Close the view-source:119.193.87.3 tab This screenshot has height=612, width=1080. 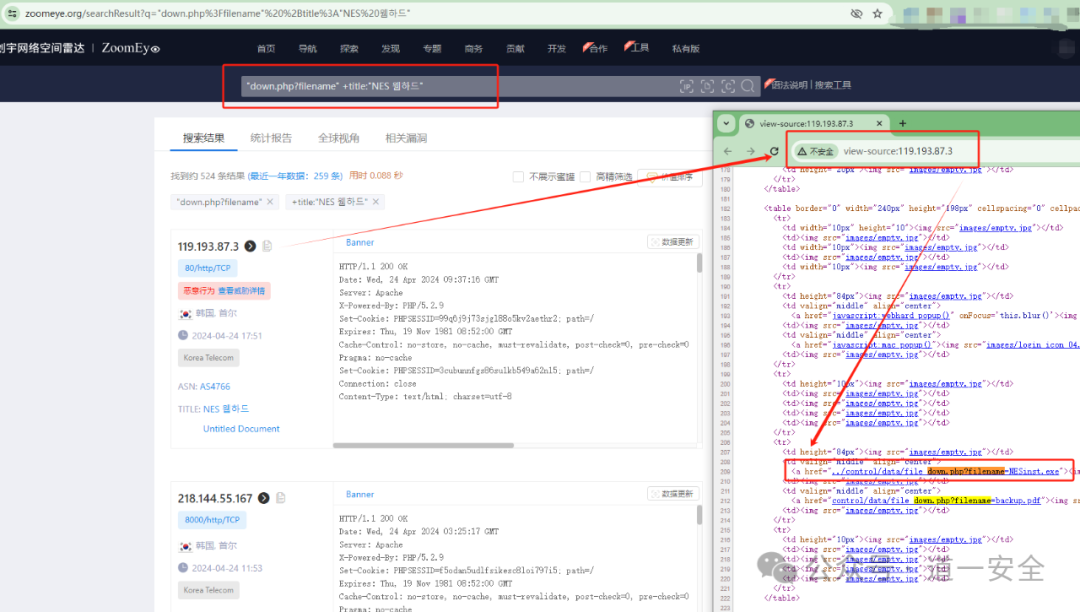point(879,123)
